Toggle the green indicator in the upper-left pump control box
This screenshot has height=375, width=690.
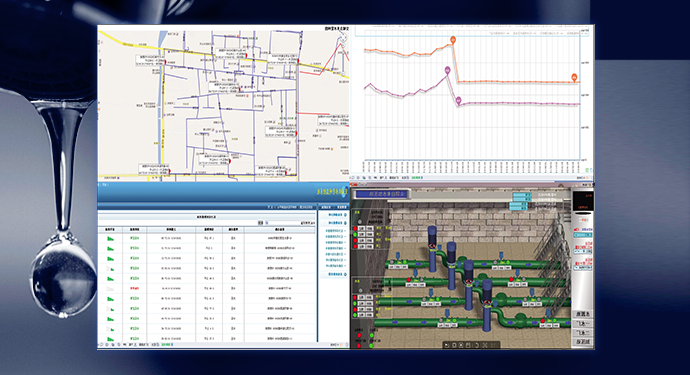pyautogui.click(x=356, y=235)
